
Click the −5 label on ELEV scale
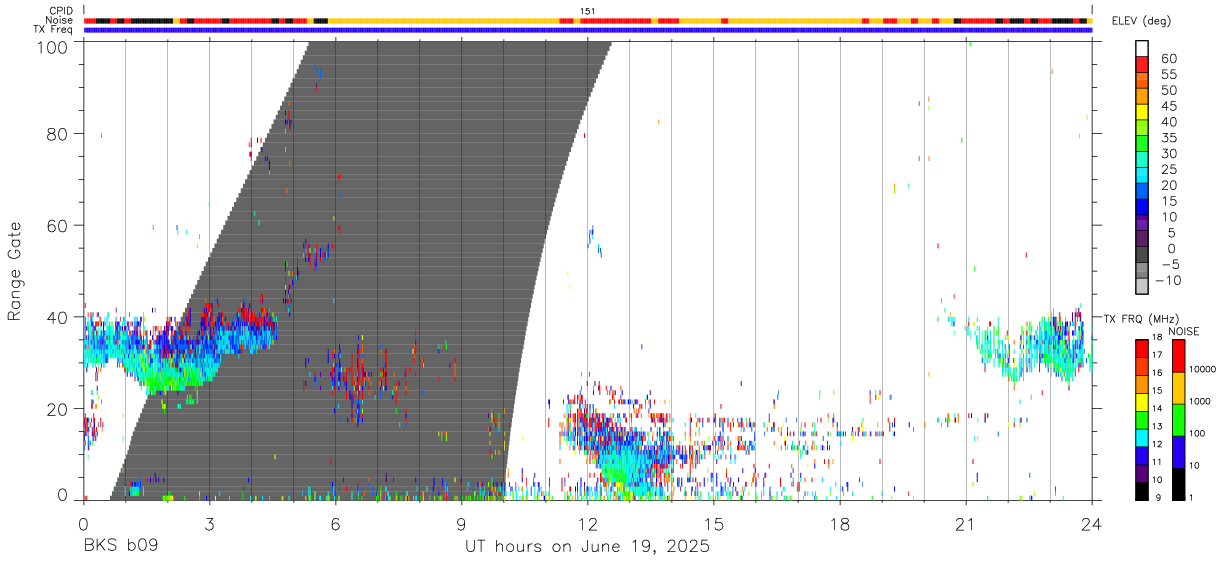tap(1170, 264)
